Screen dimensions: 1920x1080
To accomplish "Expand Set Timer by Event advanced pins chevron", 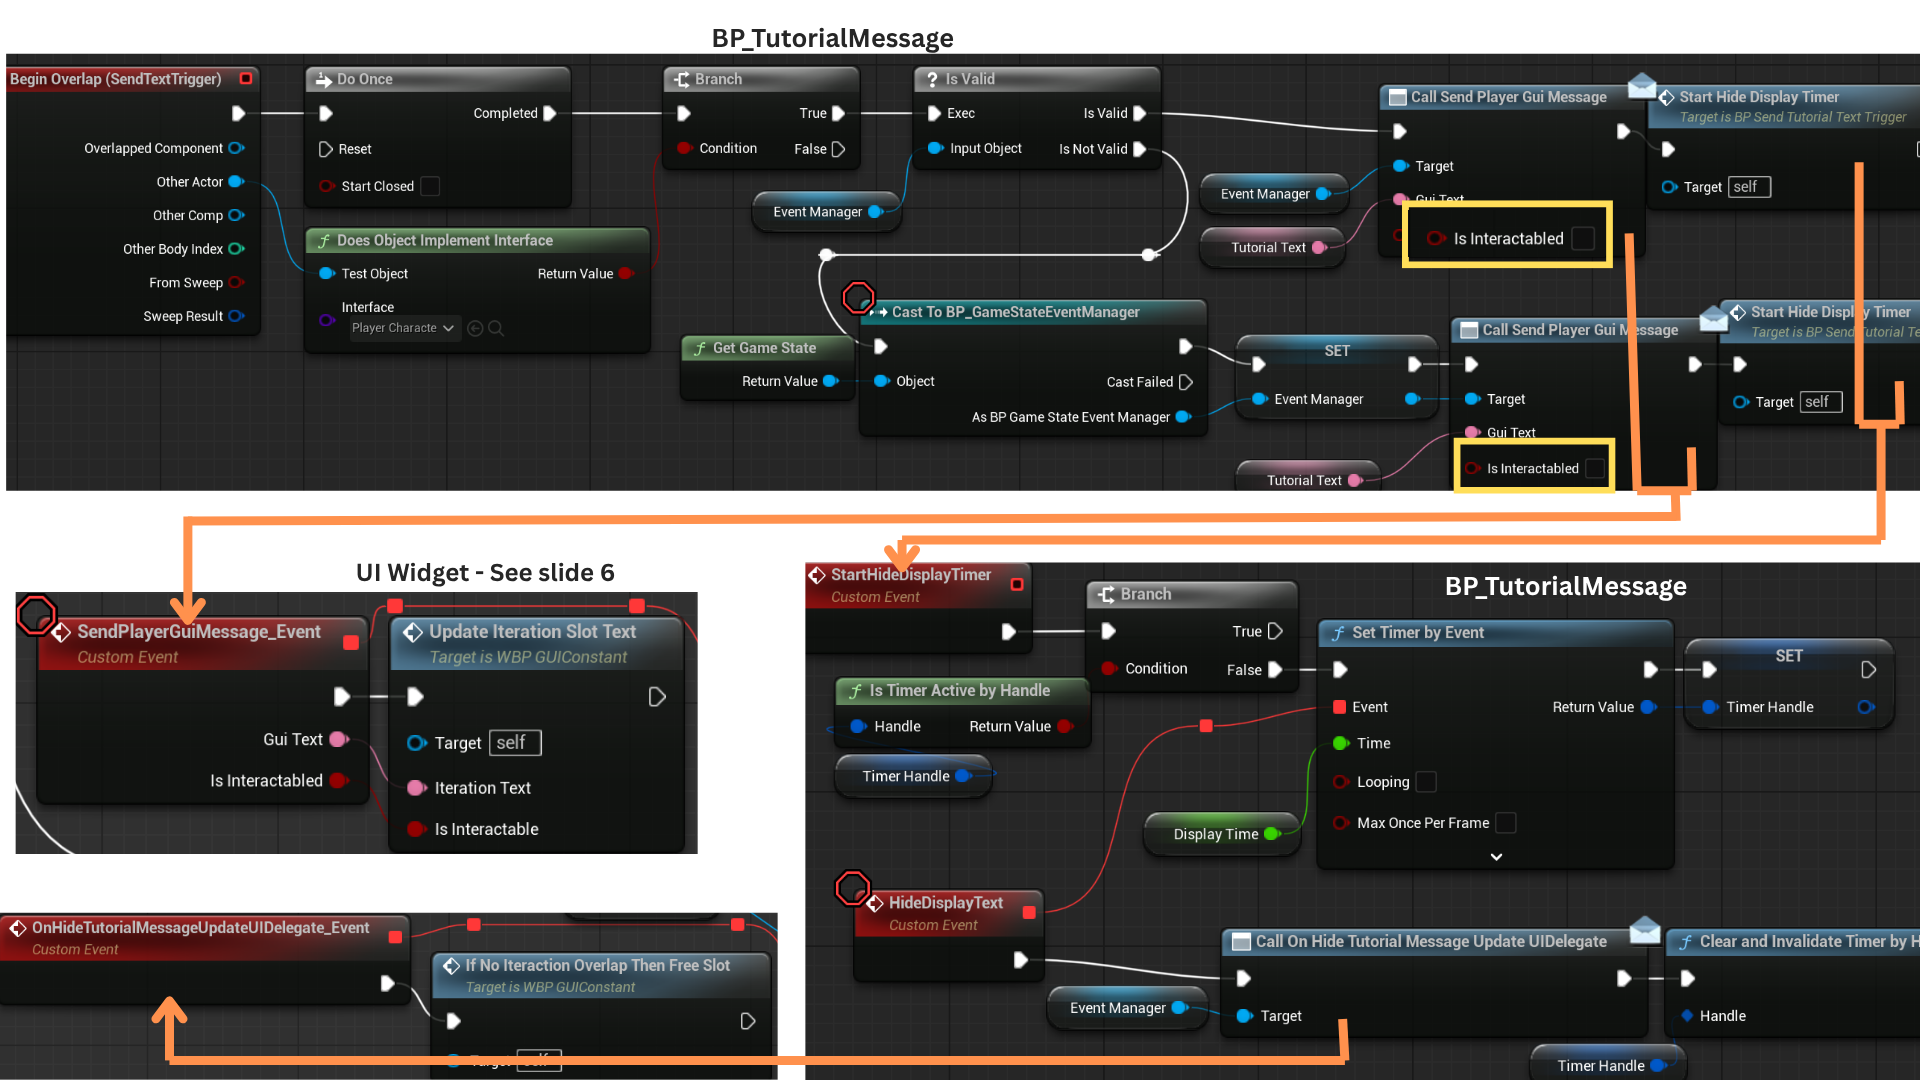I will click(x=1496, y=857).
